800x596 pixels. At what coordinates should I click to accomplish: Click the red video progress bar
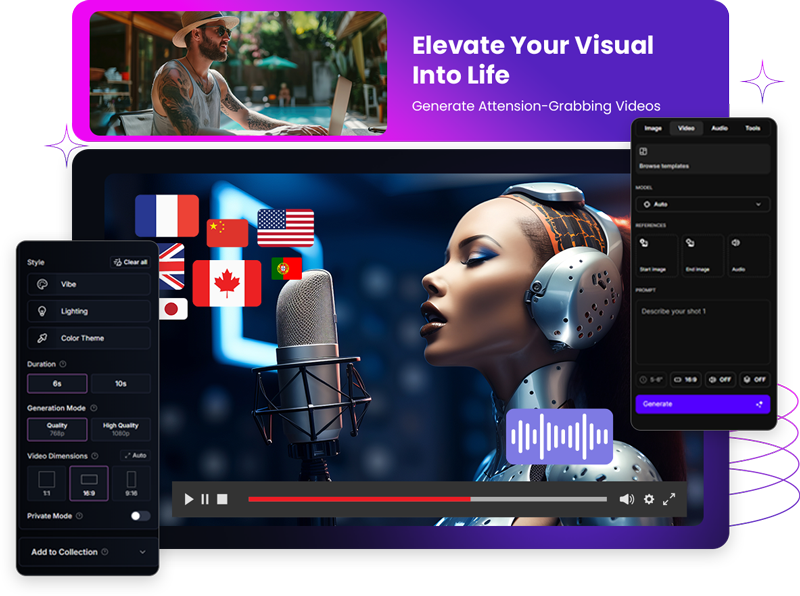coord(359,499)
